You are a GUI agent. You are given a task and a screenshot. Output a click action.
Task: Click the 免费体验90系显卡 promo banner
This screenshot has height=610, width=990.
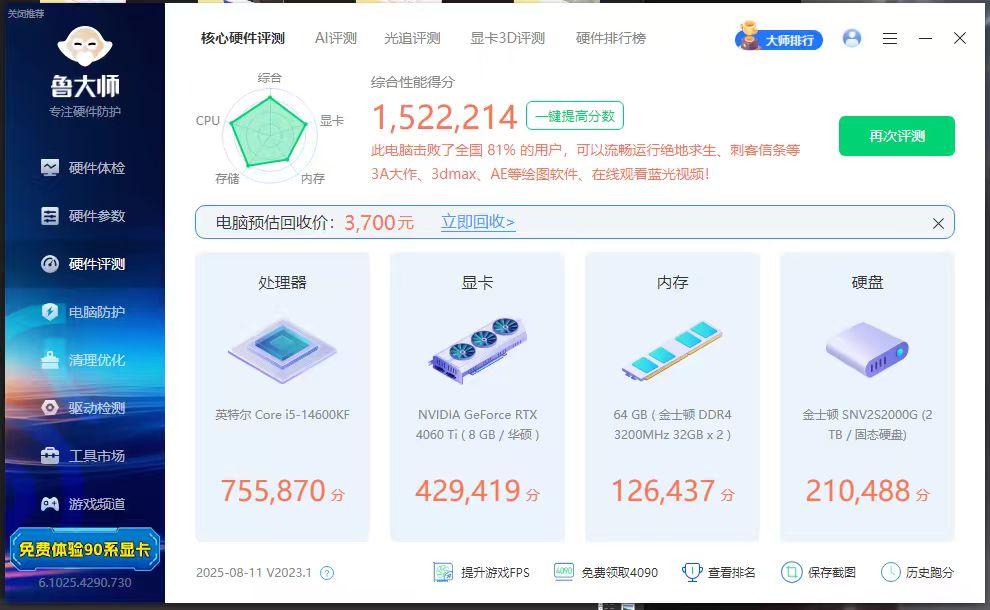(84, 549)
